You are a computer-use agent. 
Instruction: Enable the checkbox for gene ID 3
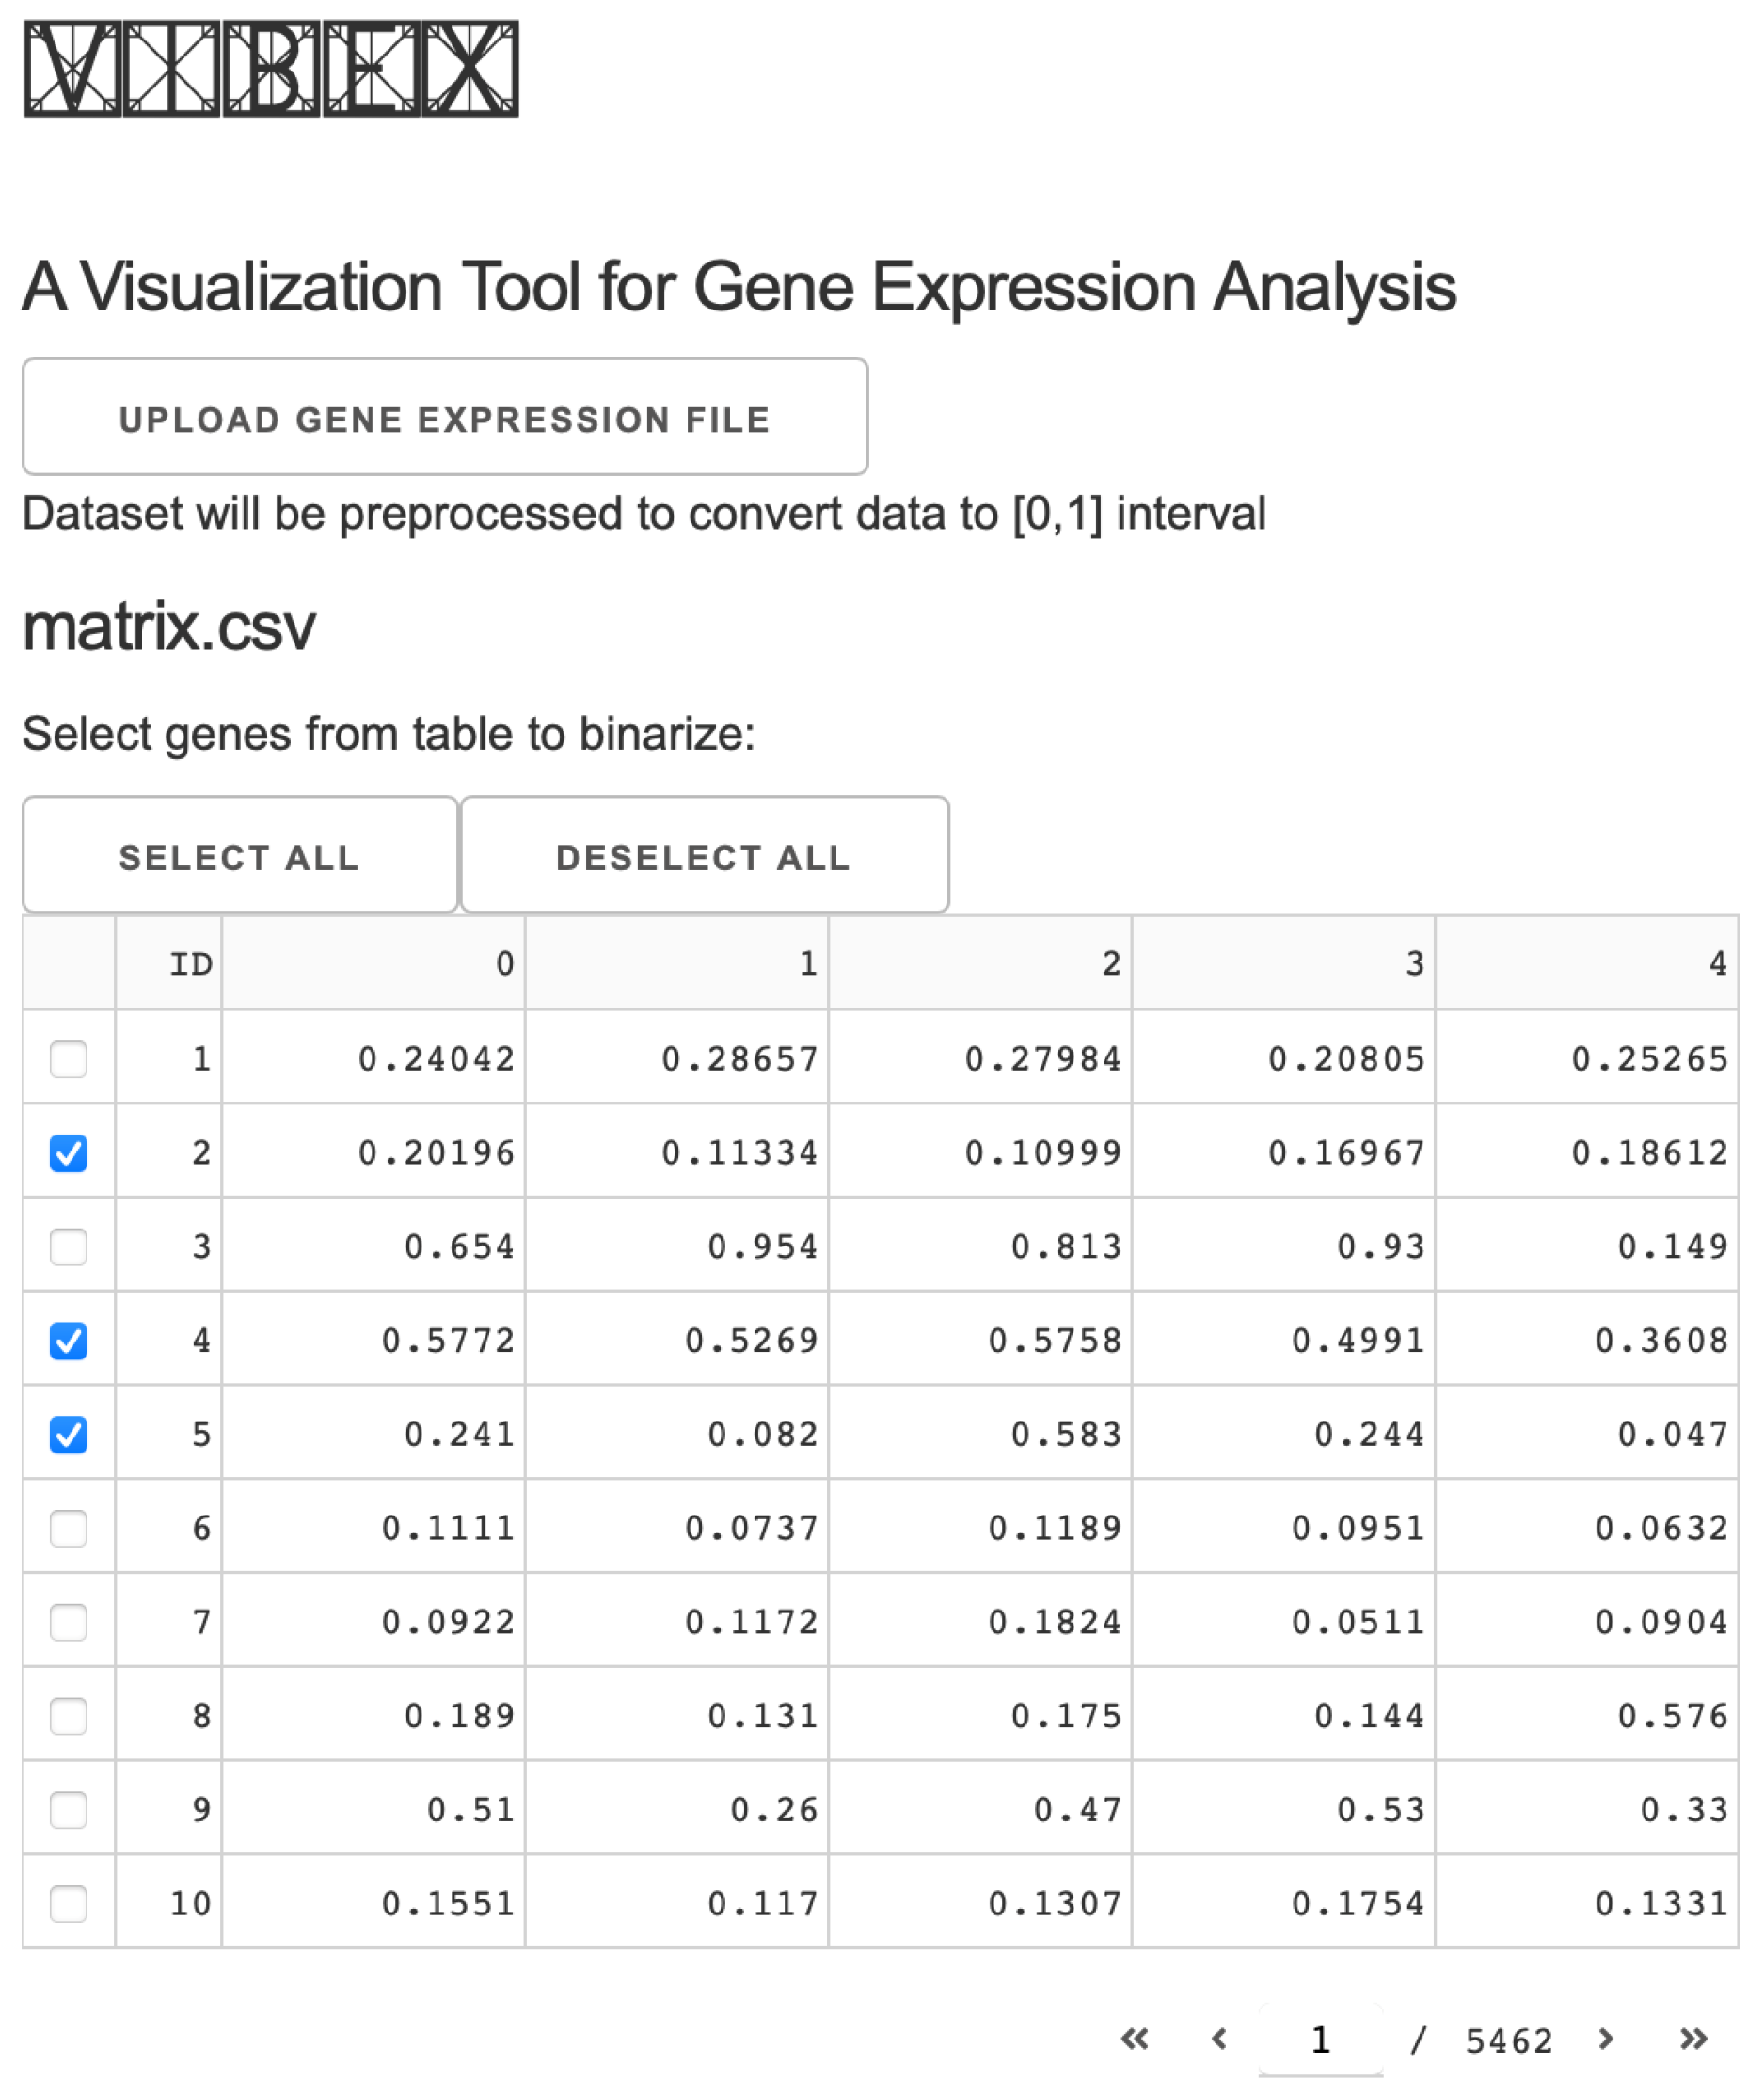tap(69, 1246)
